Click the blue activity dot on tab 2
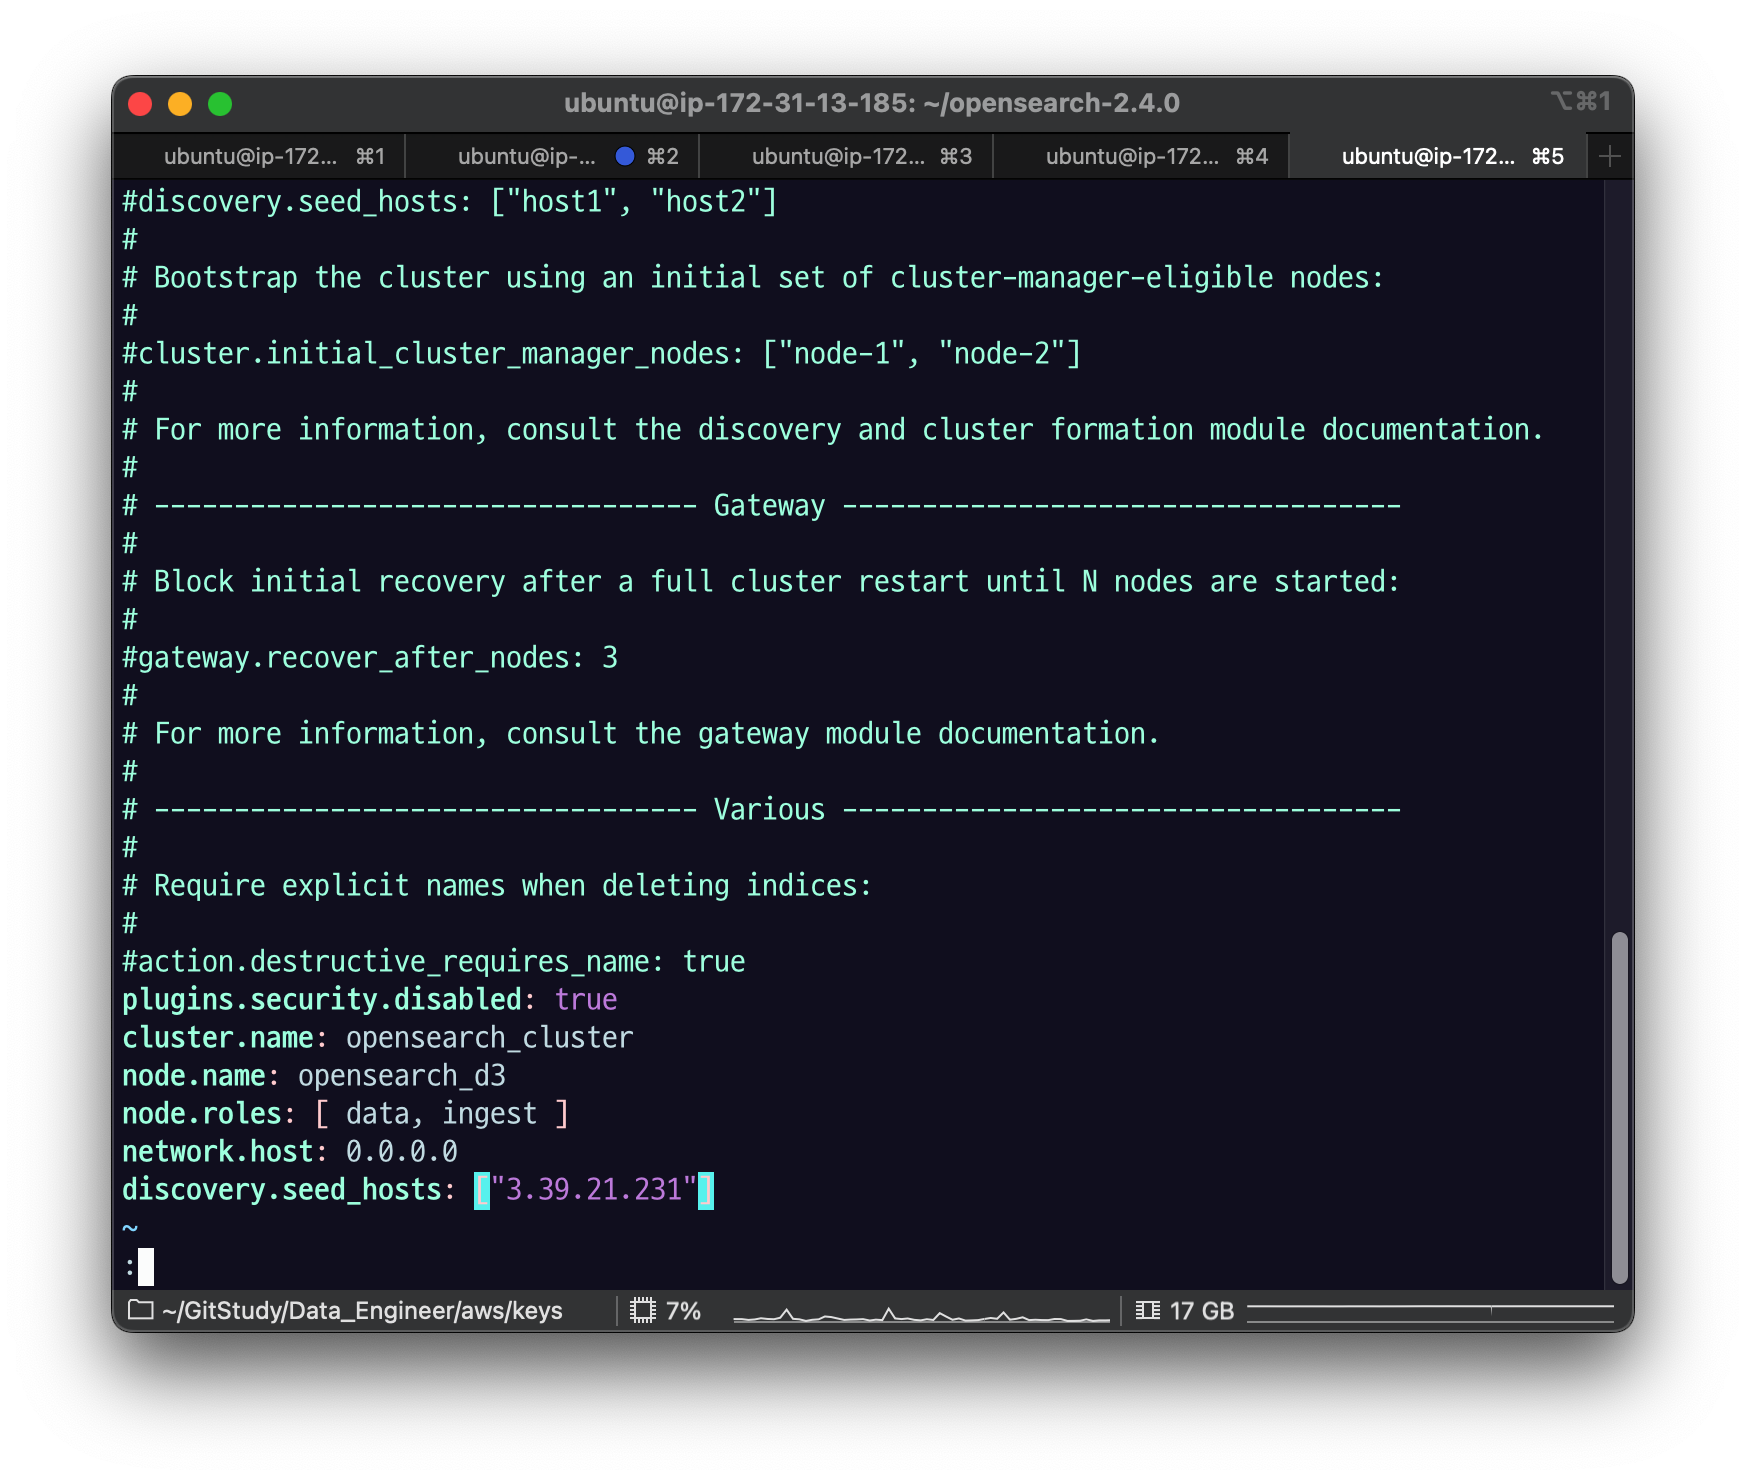 625,156
